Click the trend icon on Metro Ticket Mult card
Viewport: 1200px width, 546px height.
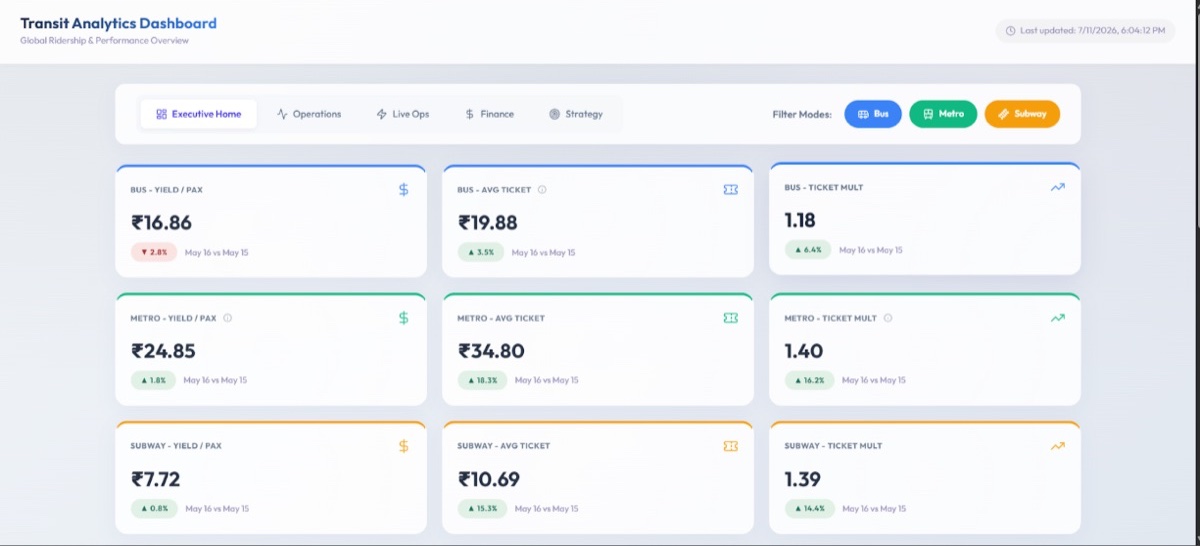coord(1058,318)
